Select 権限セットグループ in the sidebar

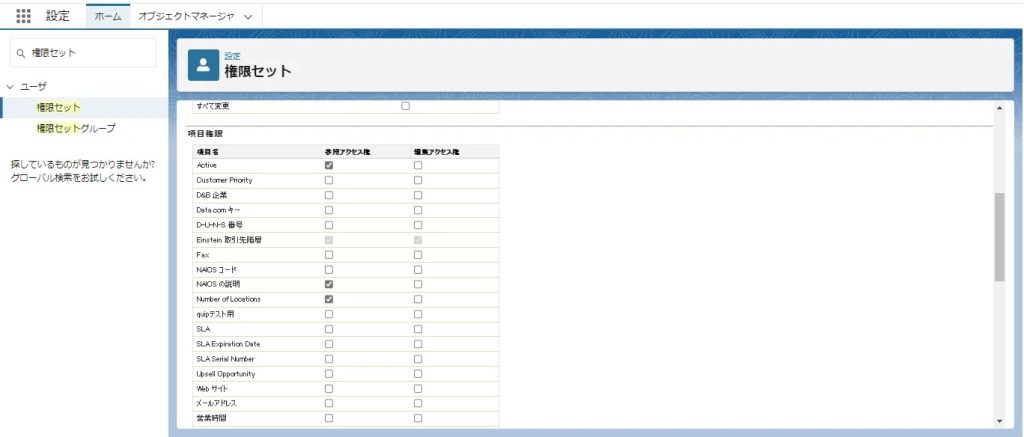(x=76, y=129)
